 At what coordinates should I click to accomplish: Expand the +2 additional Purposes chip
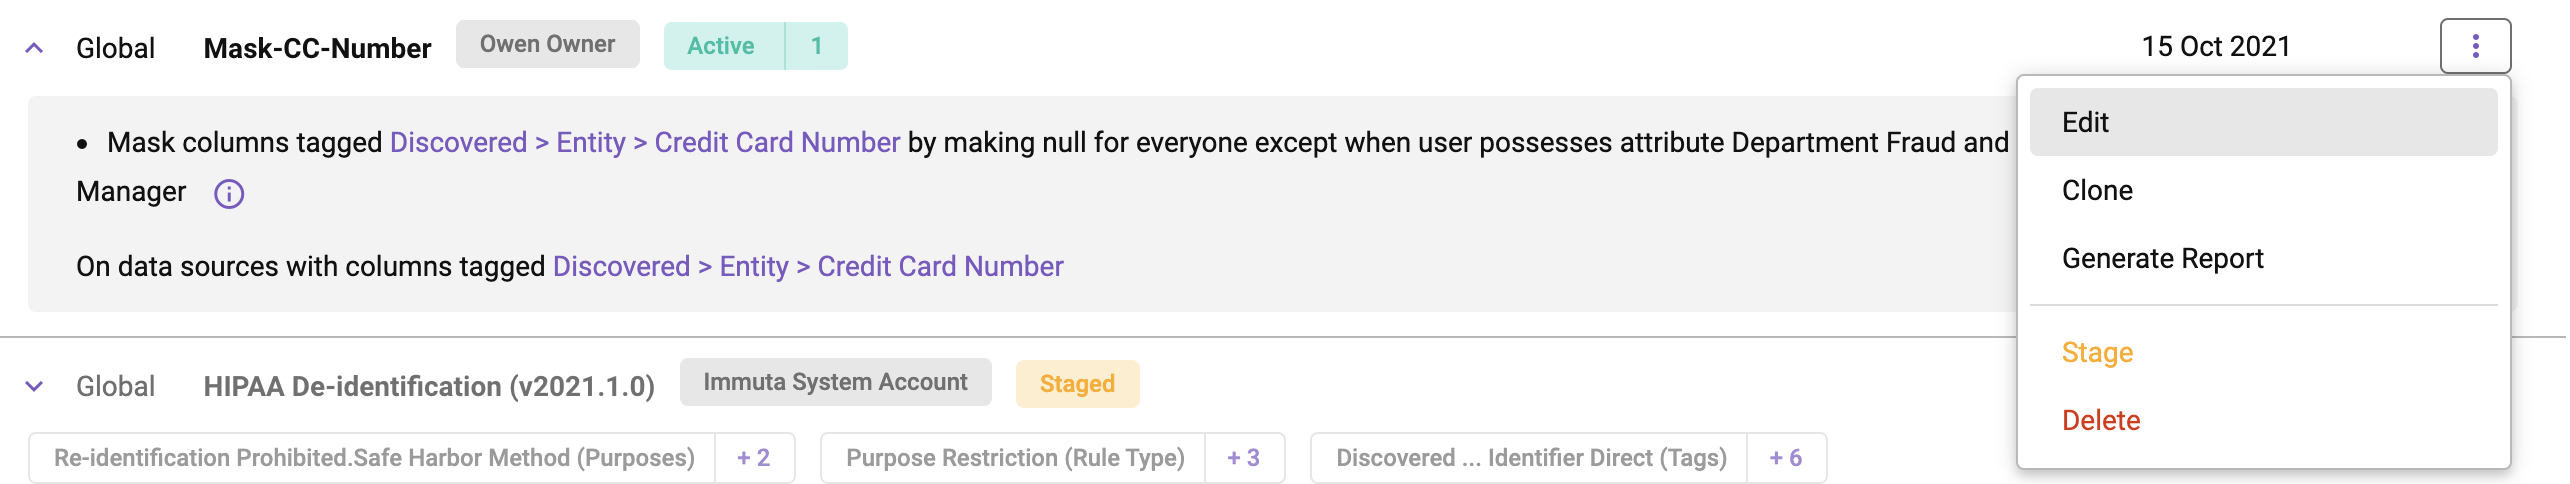pos(754,458)
